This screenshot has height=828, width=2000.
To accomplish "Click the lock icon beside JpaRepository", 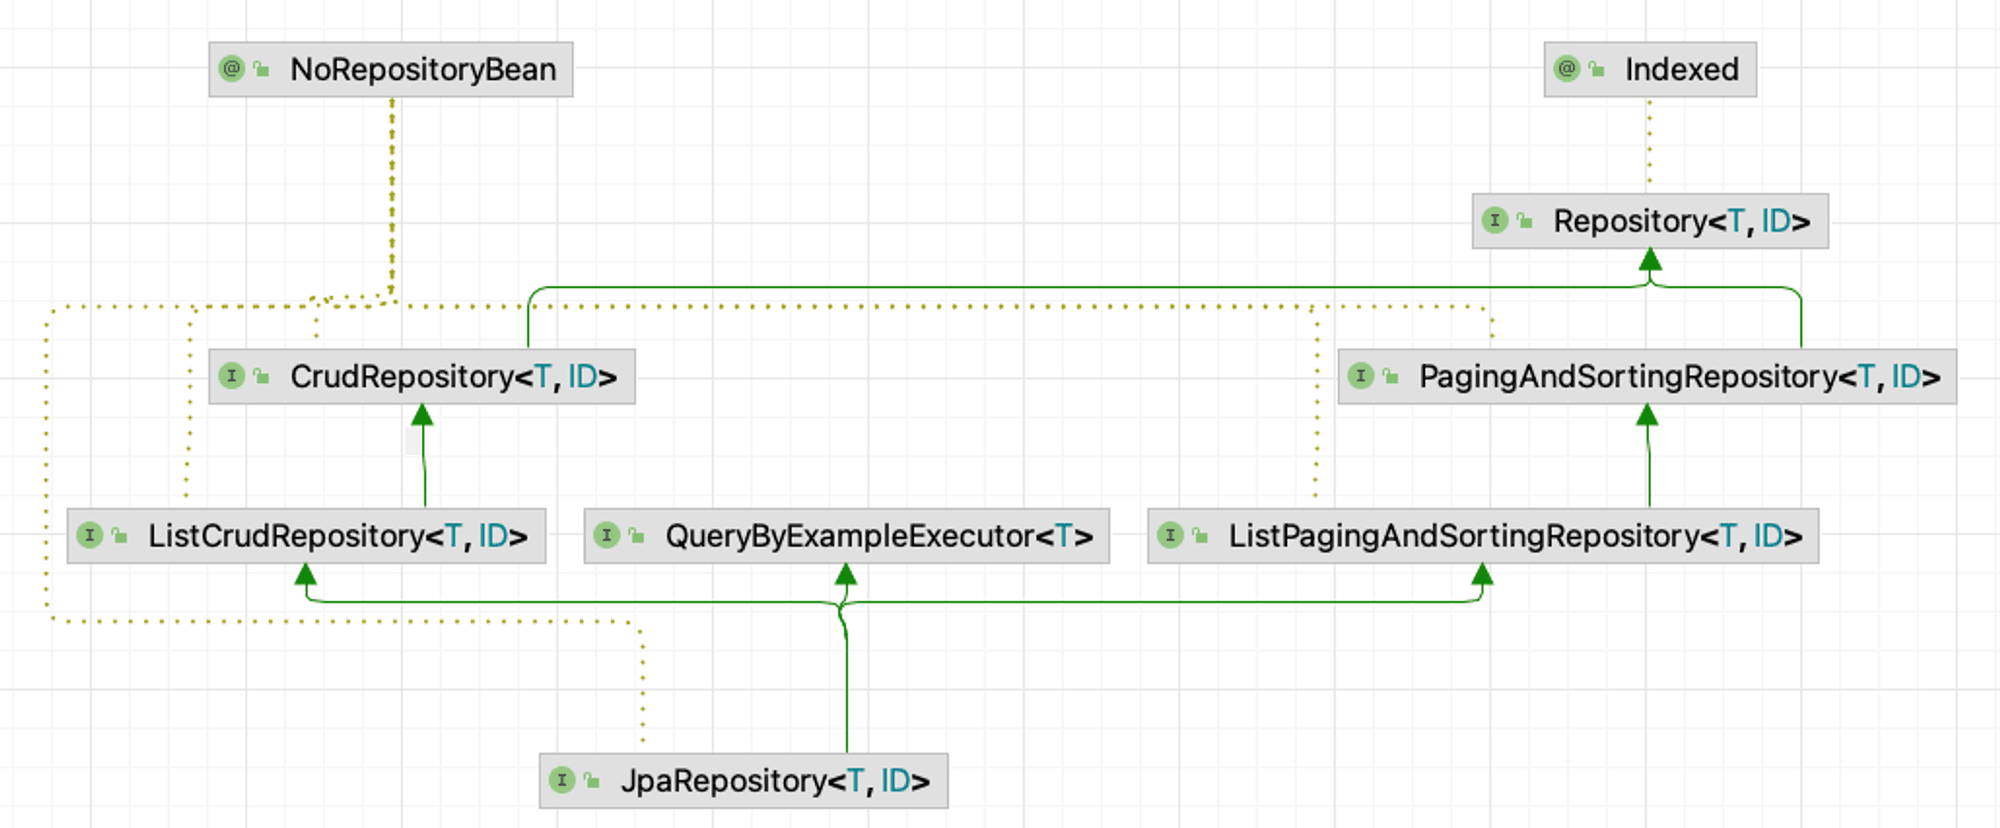I will [x=592, y=781].
